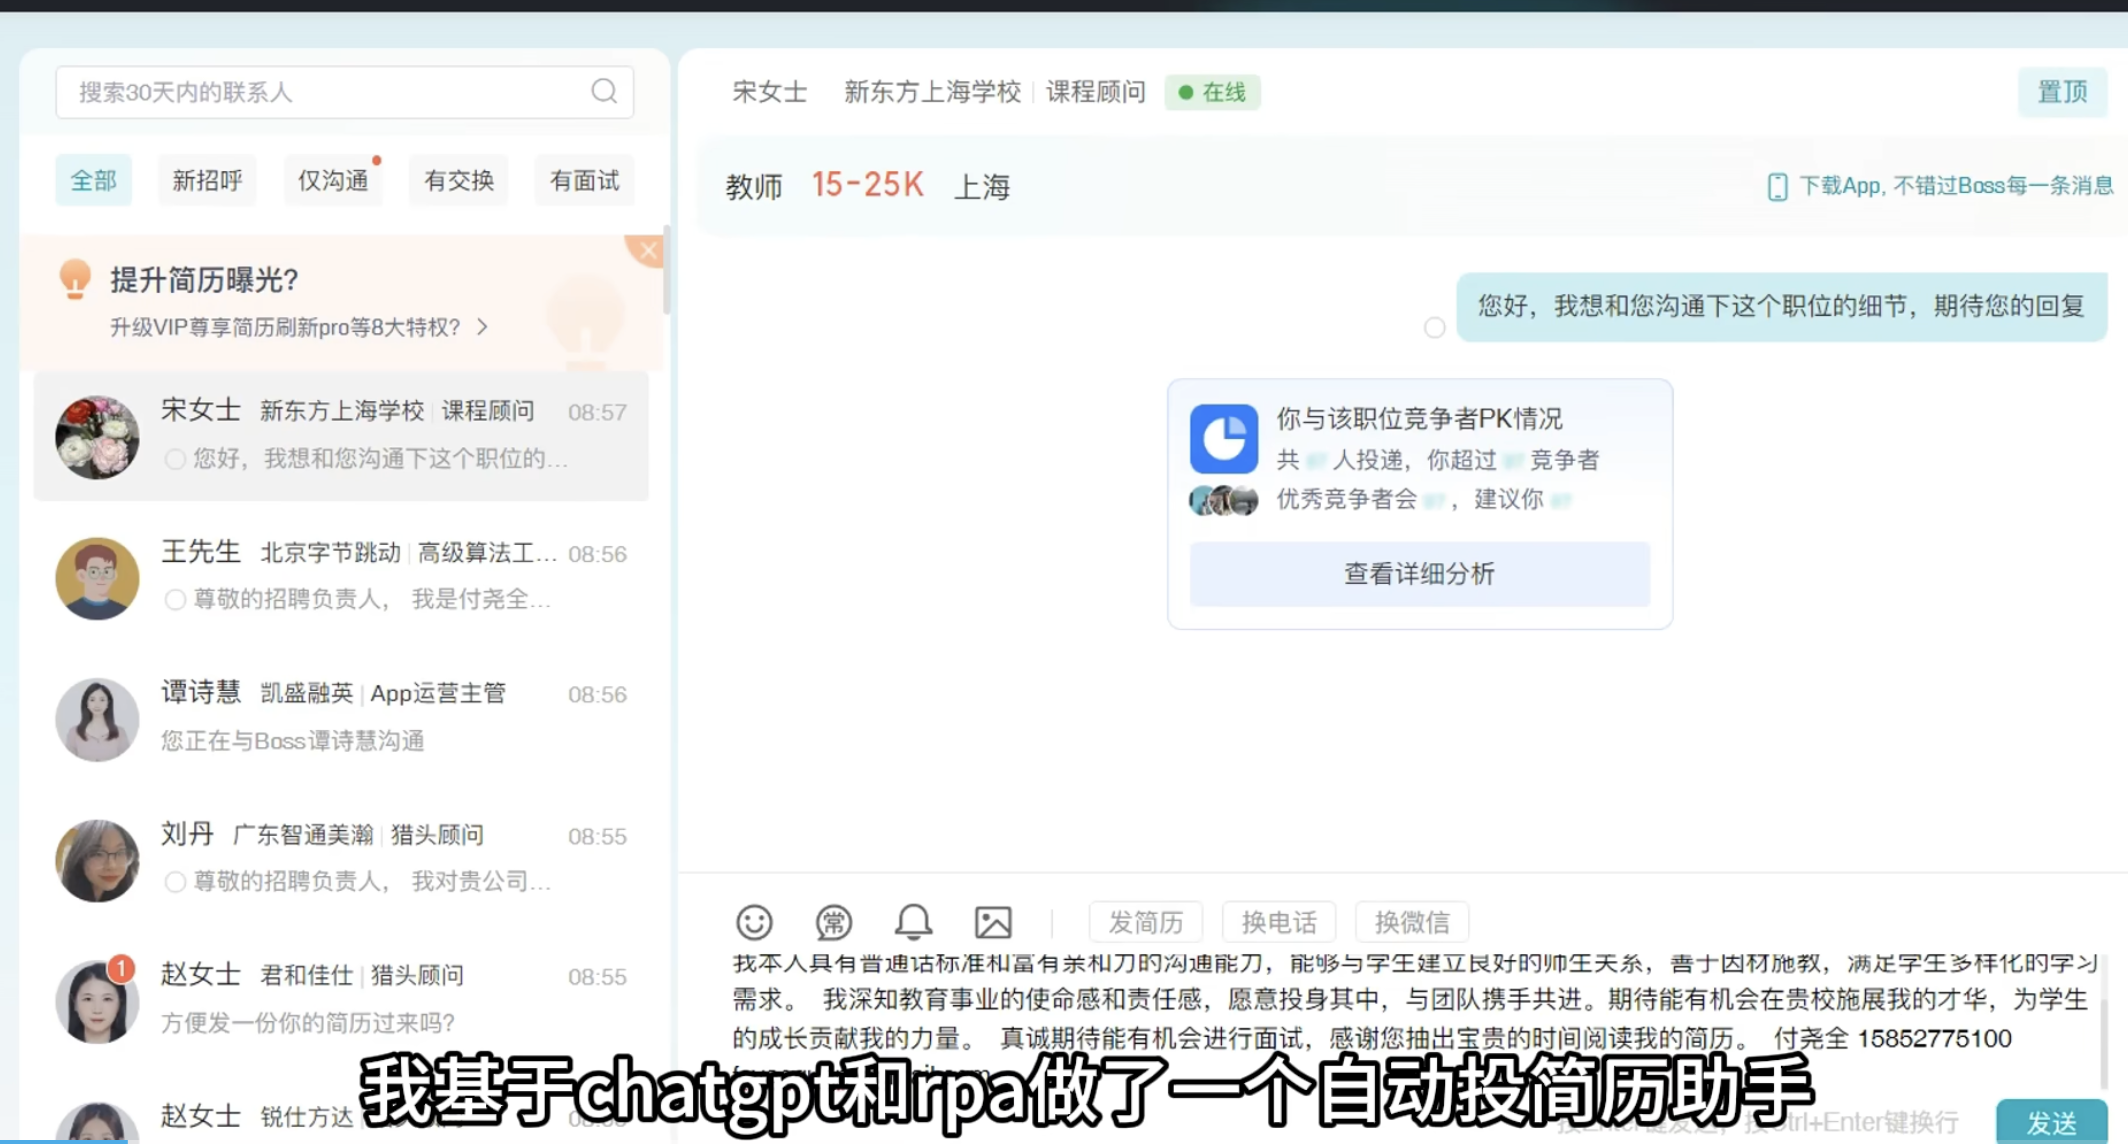Screen dimensions: 2128x1146
Task: Expand VIP upgrade privileges chevron
Action: point(483,327)
